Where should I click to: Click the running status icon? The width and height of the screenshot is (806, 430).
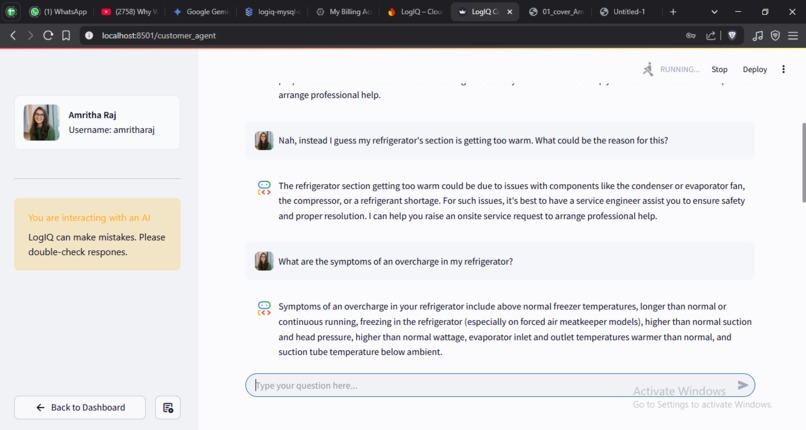click(648, 69)
